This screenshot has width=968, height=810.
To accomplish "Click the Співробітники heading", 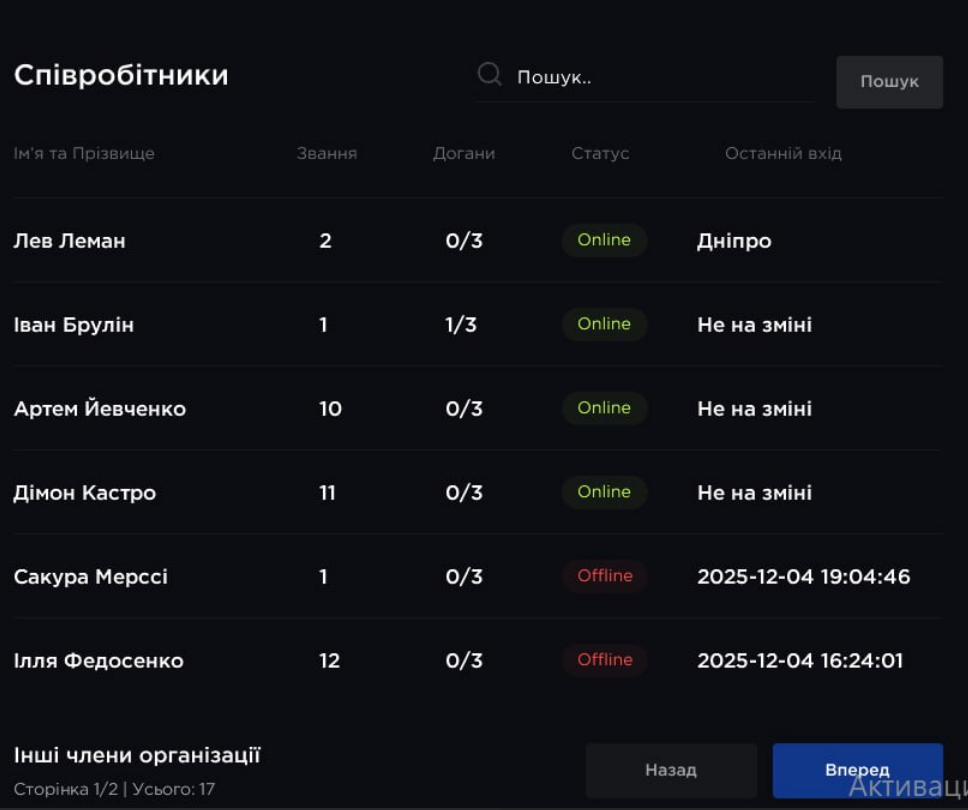I will click(121, 75).
